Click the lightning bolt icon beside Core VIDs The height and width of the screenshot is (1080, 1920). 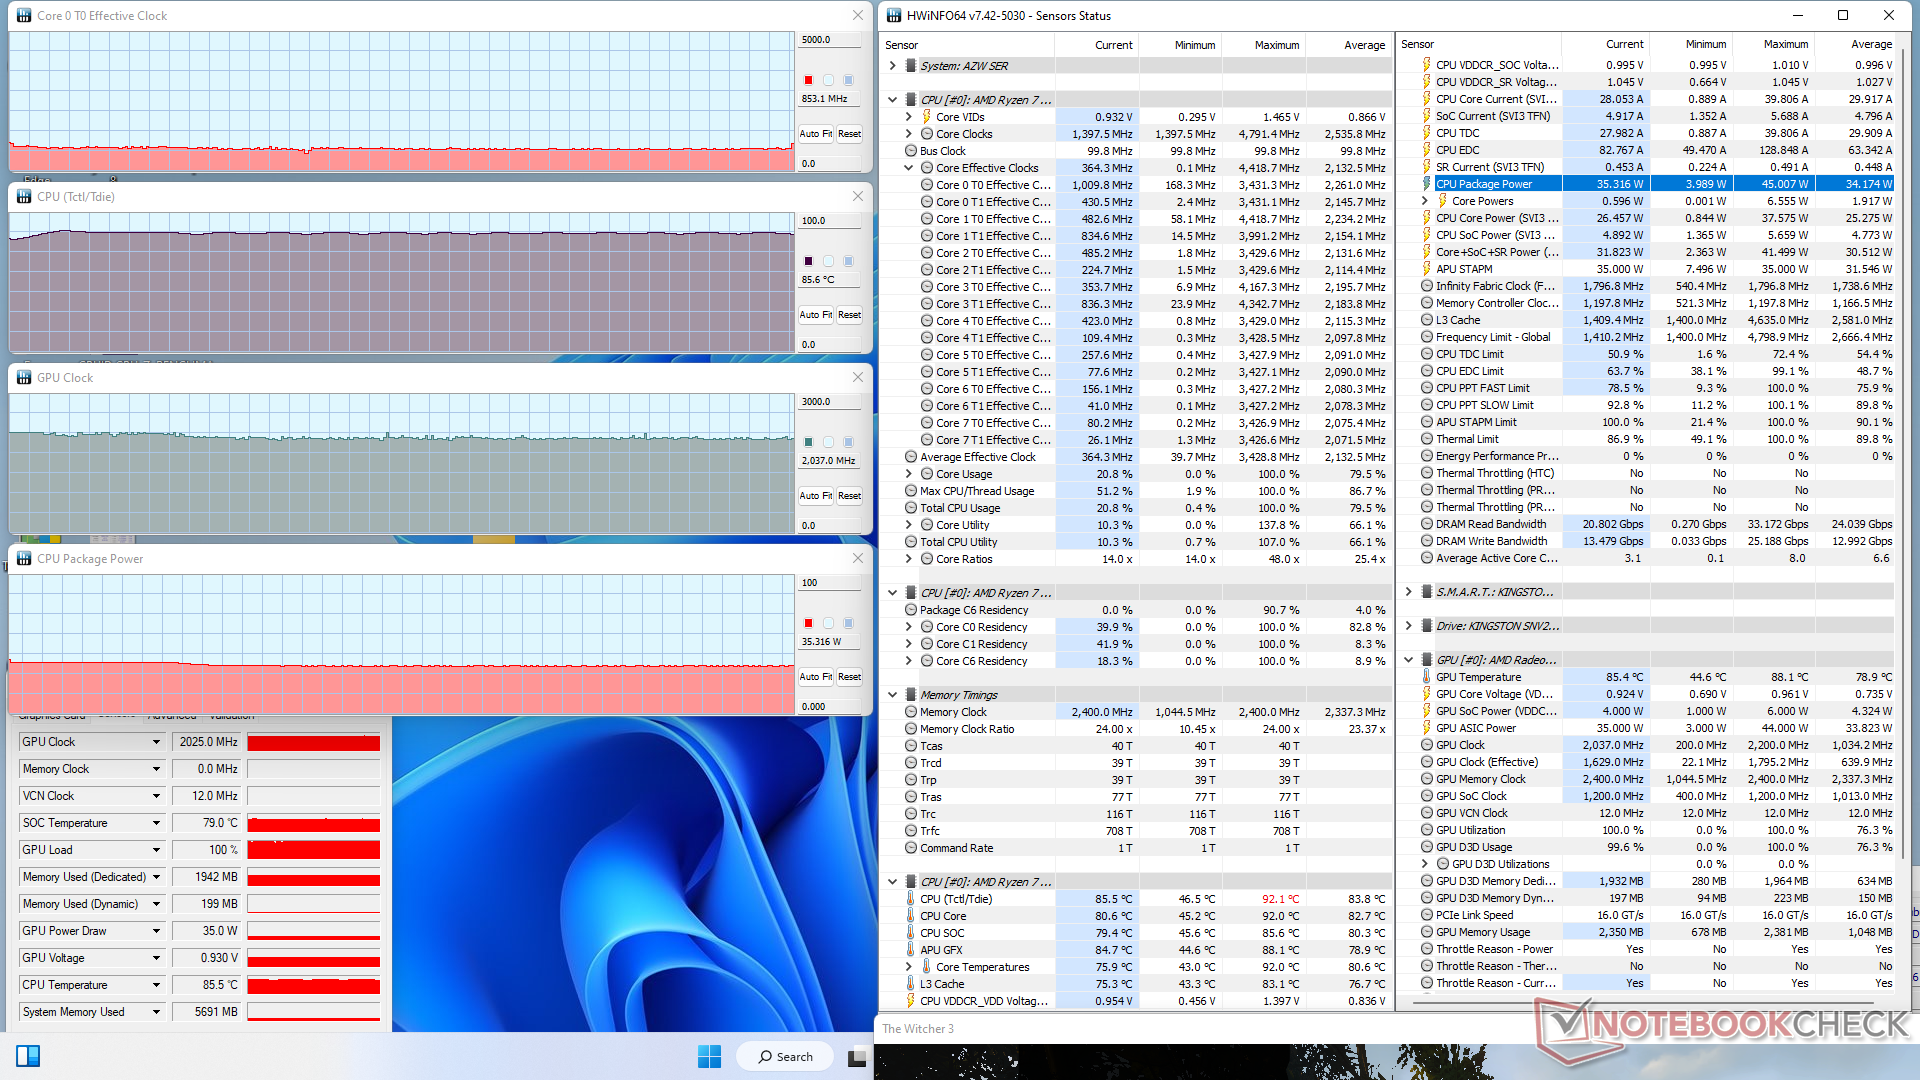pyautogui.click(x=927, y=117)
